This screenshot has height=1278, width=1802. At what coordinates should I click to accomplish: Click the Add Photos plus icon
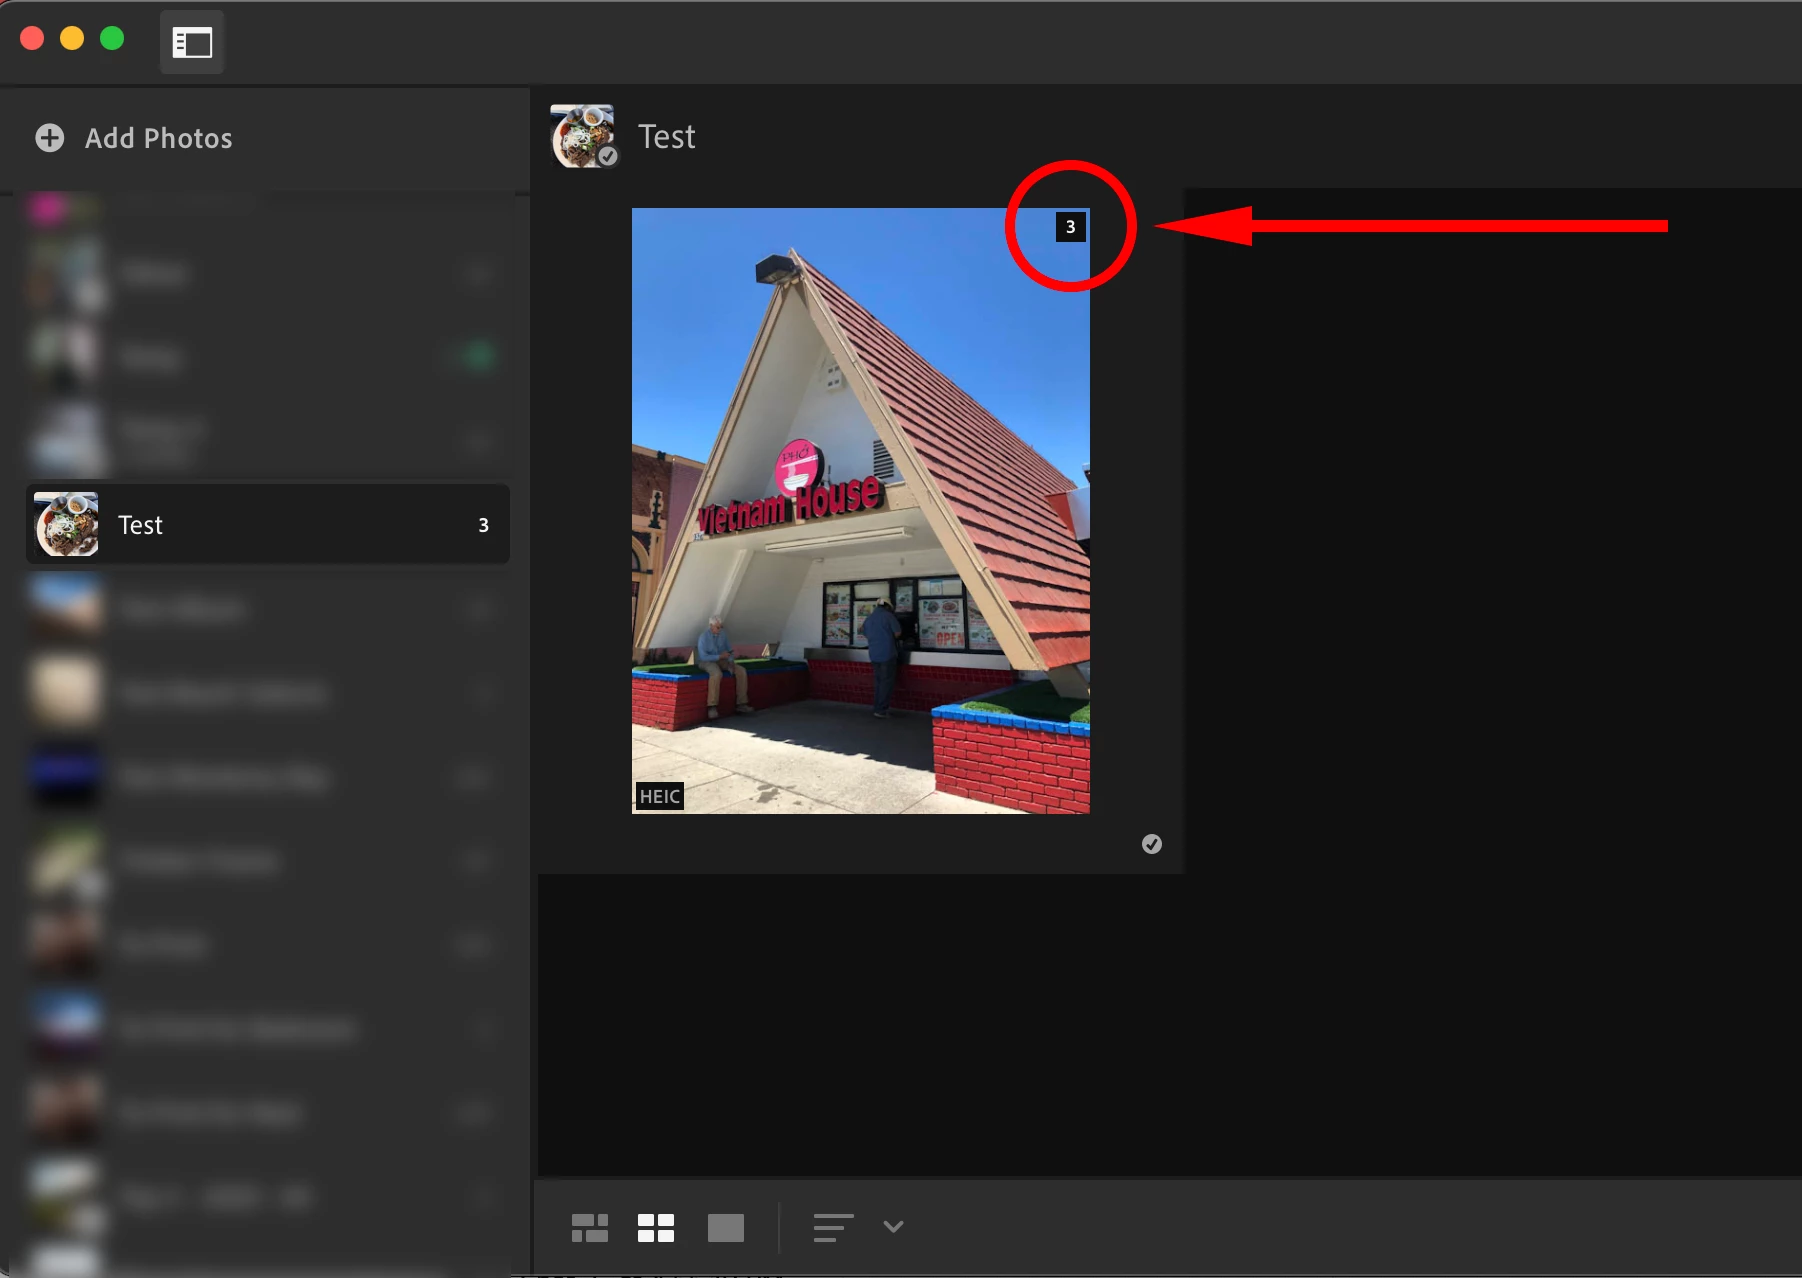tap(50, 138)
